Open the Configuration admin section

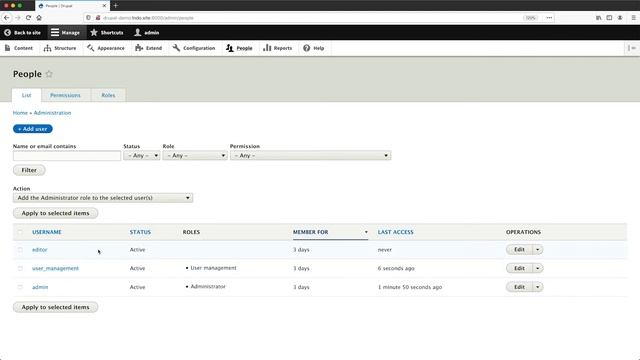click(194, 48)
